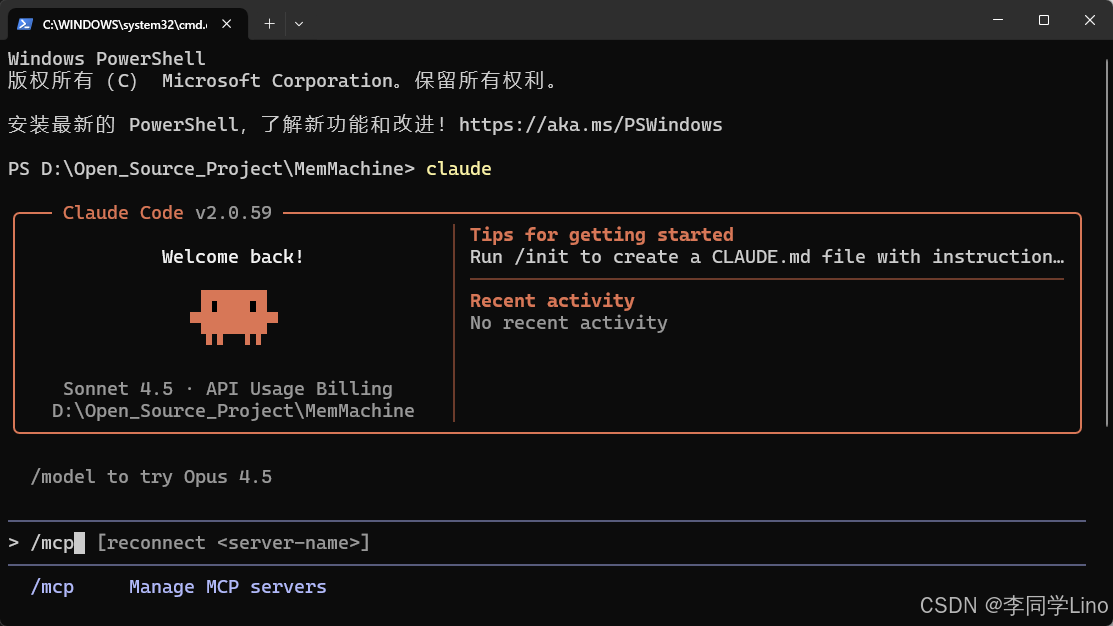Click the PowerShell icon on the tab
This screenshot has height=626, width=1113.
tap(25, 24)
